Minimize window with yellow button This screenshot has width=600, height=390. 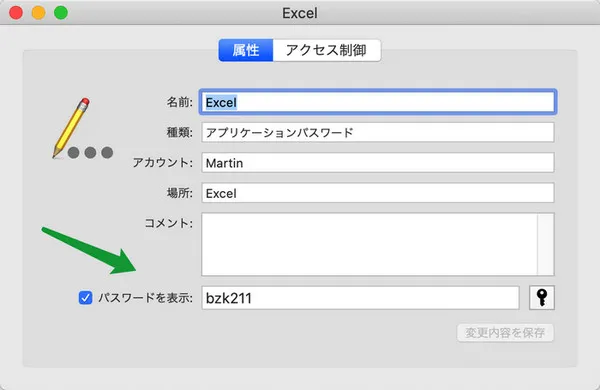click(x=38, y=13)
